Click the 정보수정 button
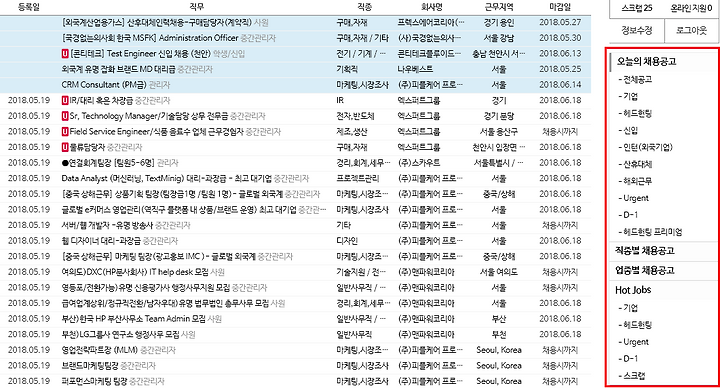This screenshot has width=720, height=388. pyautogui.click(x=636, y=30)
